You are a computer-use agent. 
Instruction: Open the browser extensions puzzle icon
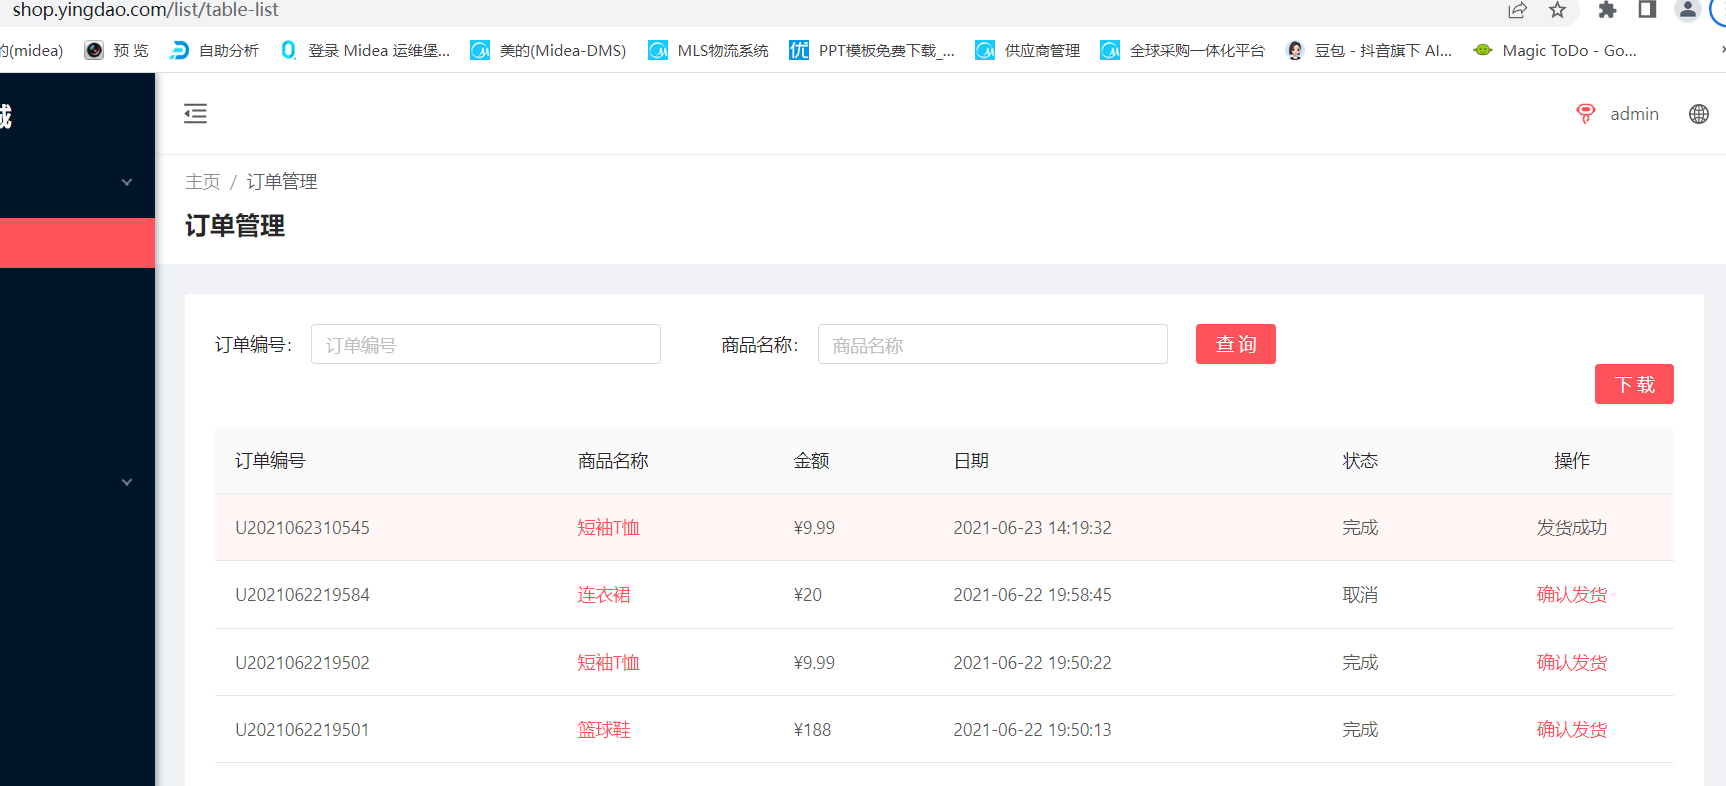click(x=1607, y=10)
